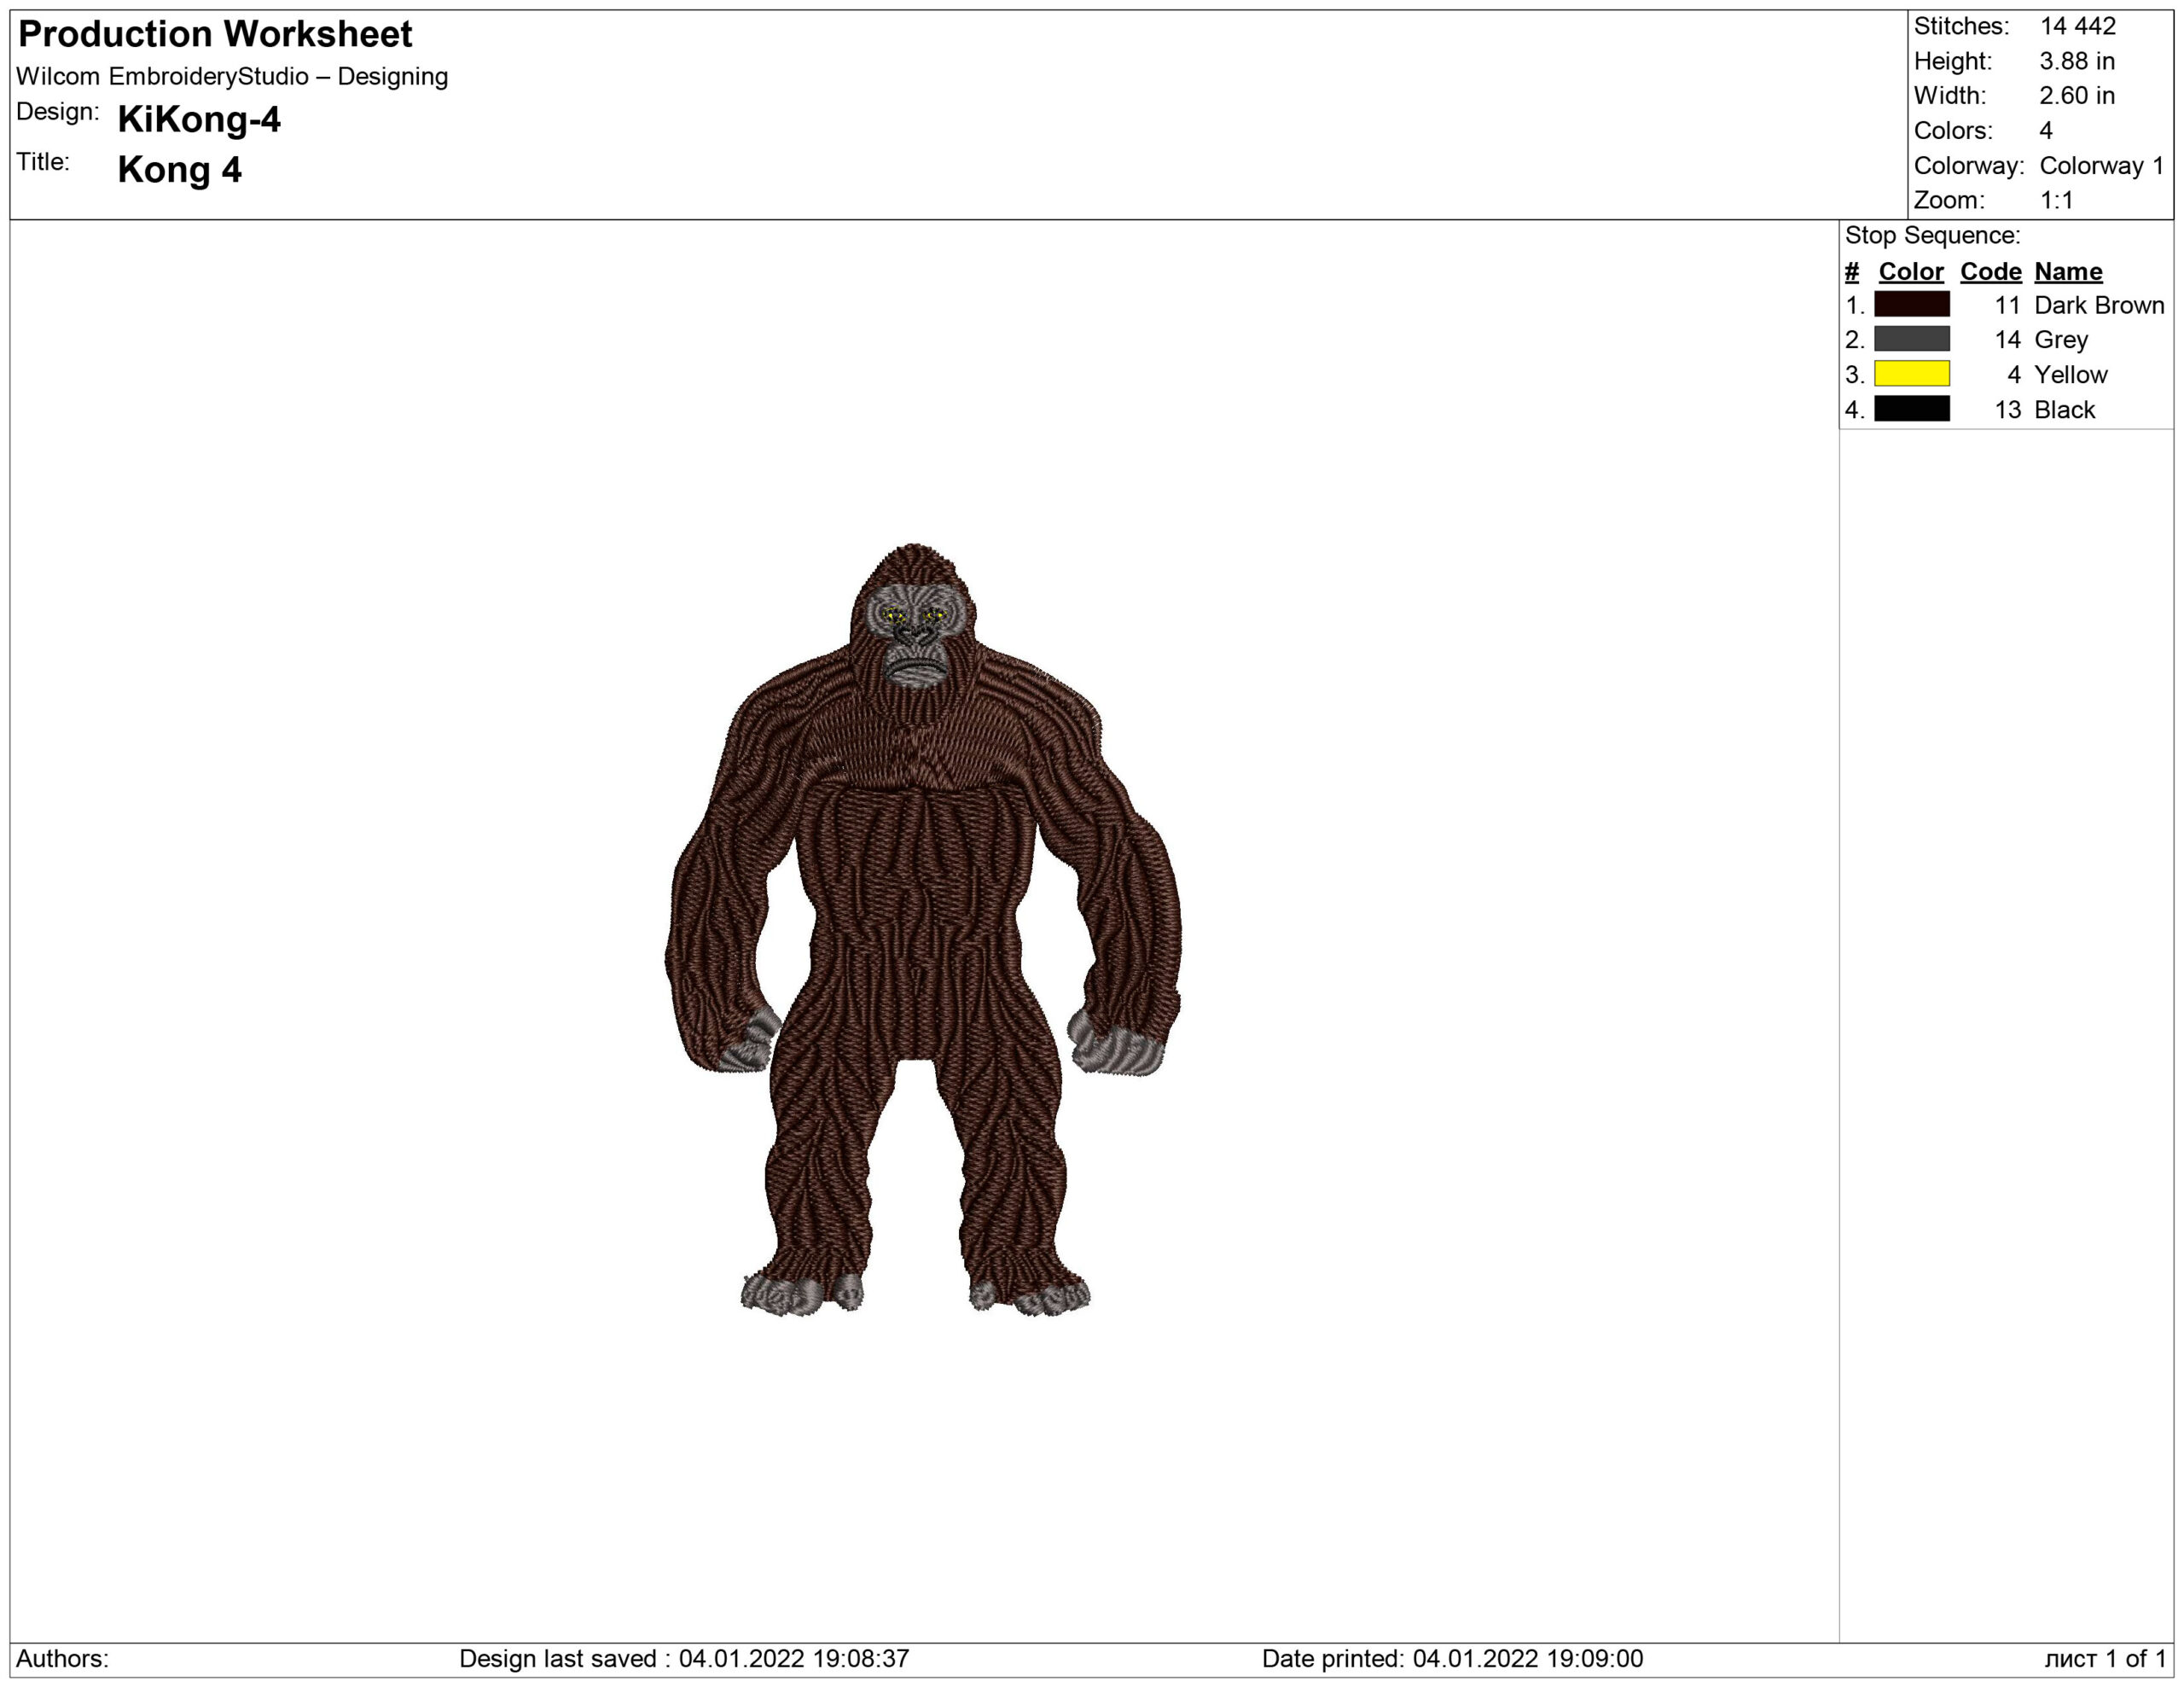Click the Authors label in footer
Image resolution: width=2184 pixels, height=1681 pixels.
62,1658
